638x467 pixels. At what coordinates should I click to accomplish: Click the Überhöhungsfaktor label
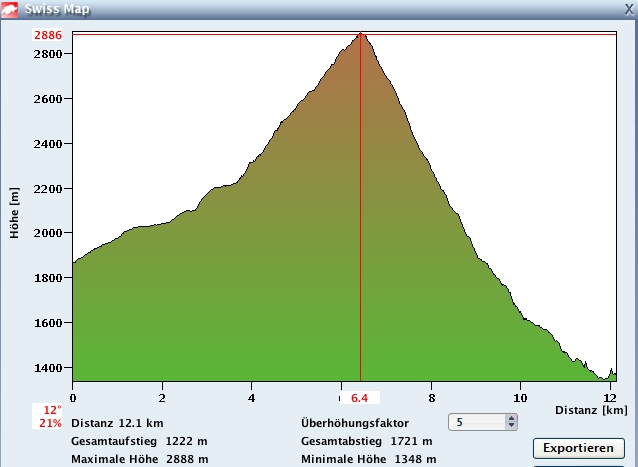pos(354,423)
